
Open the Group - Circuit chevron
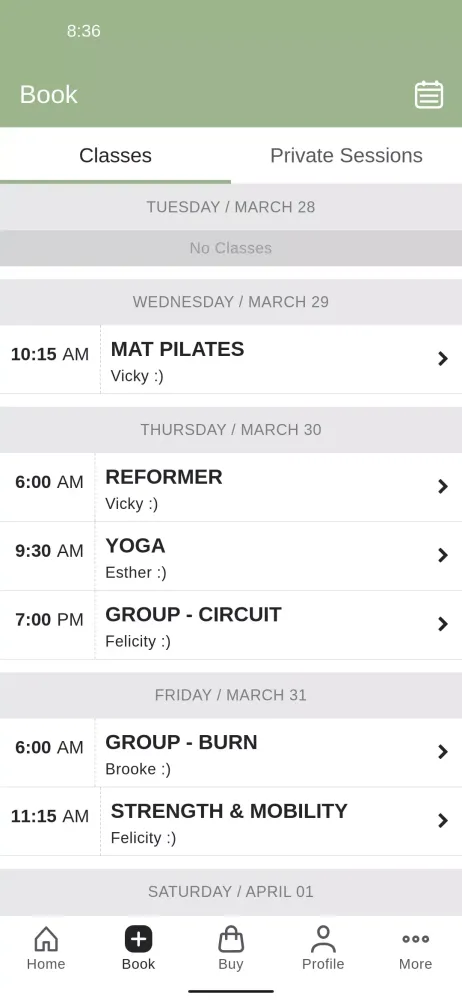[x=443, y=624]
